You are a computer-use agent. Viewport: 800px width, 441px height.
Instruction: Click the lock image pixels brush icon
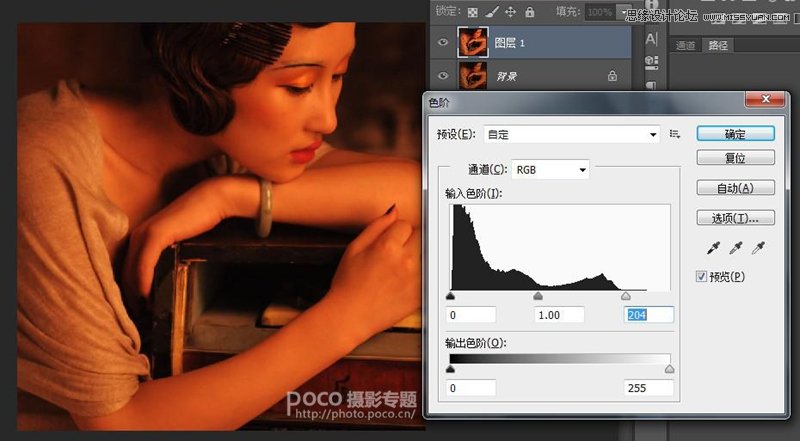pos(492,12)
